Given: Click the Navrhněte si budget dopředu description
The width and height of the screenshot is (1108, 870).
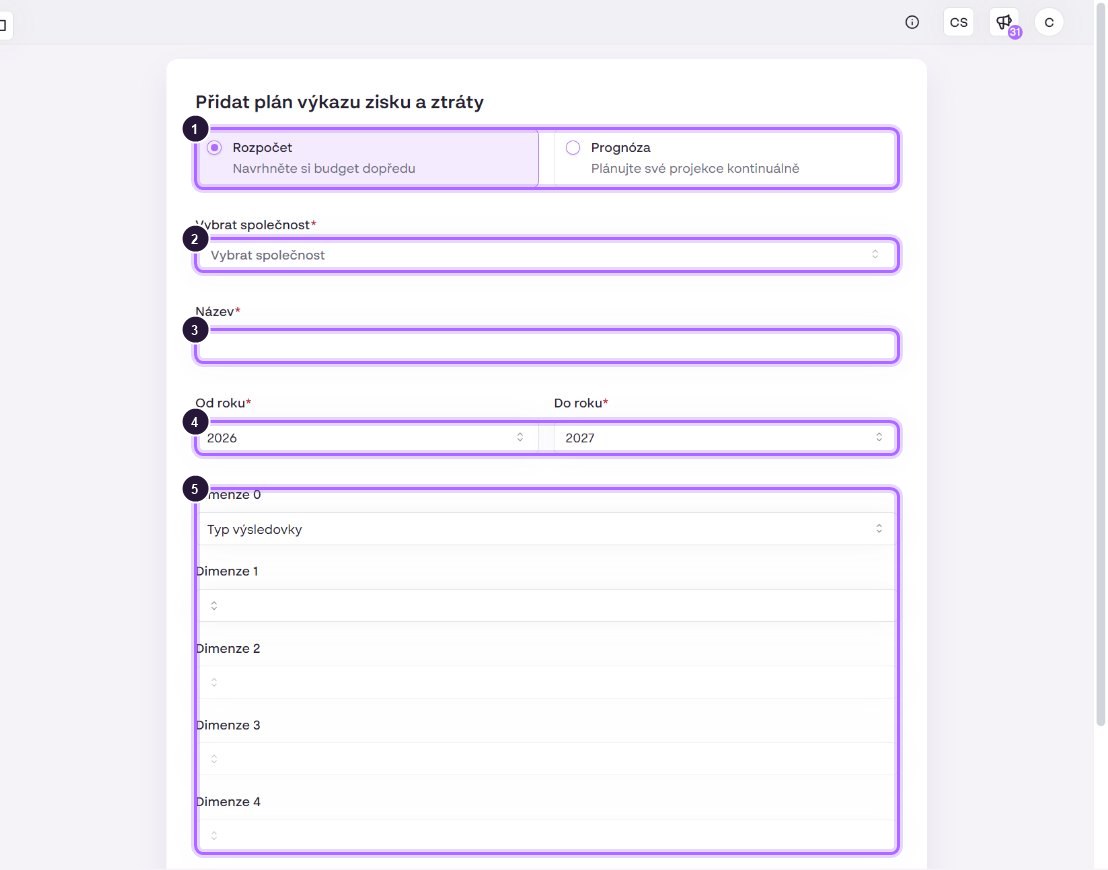Looking at the screenshot, I should (324, 169).
